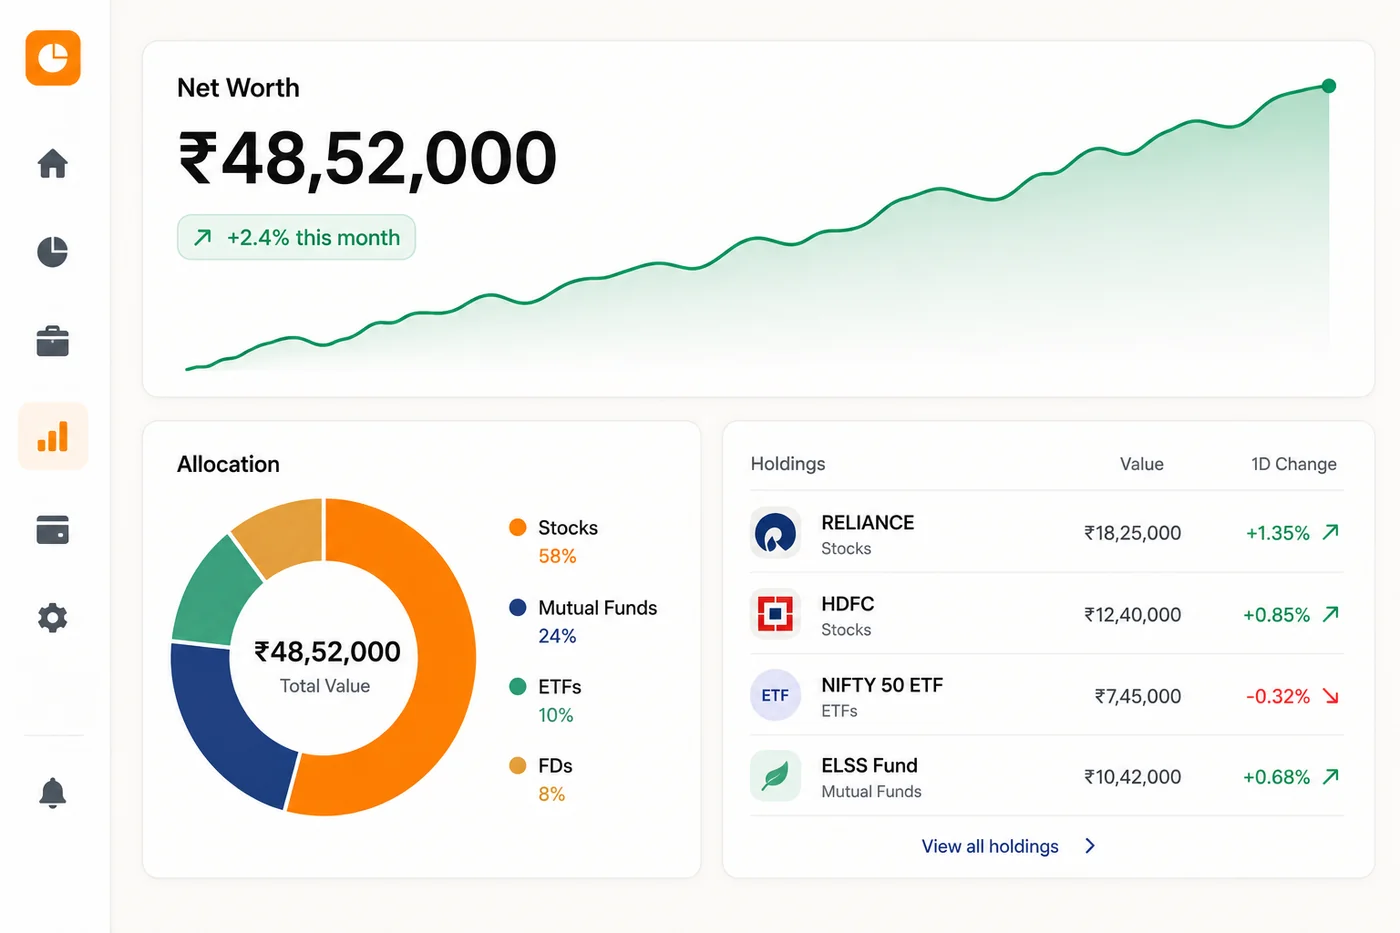Open the Home sidebar icon
The height and width of the screenshot is (933, 1400).
(x=53, y=163)
